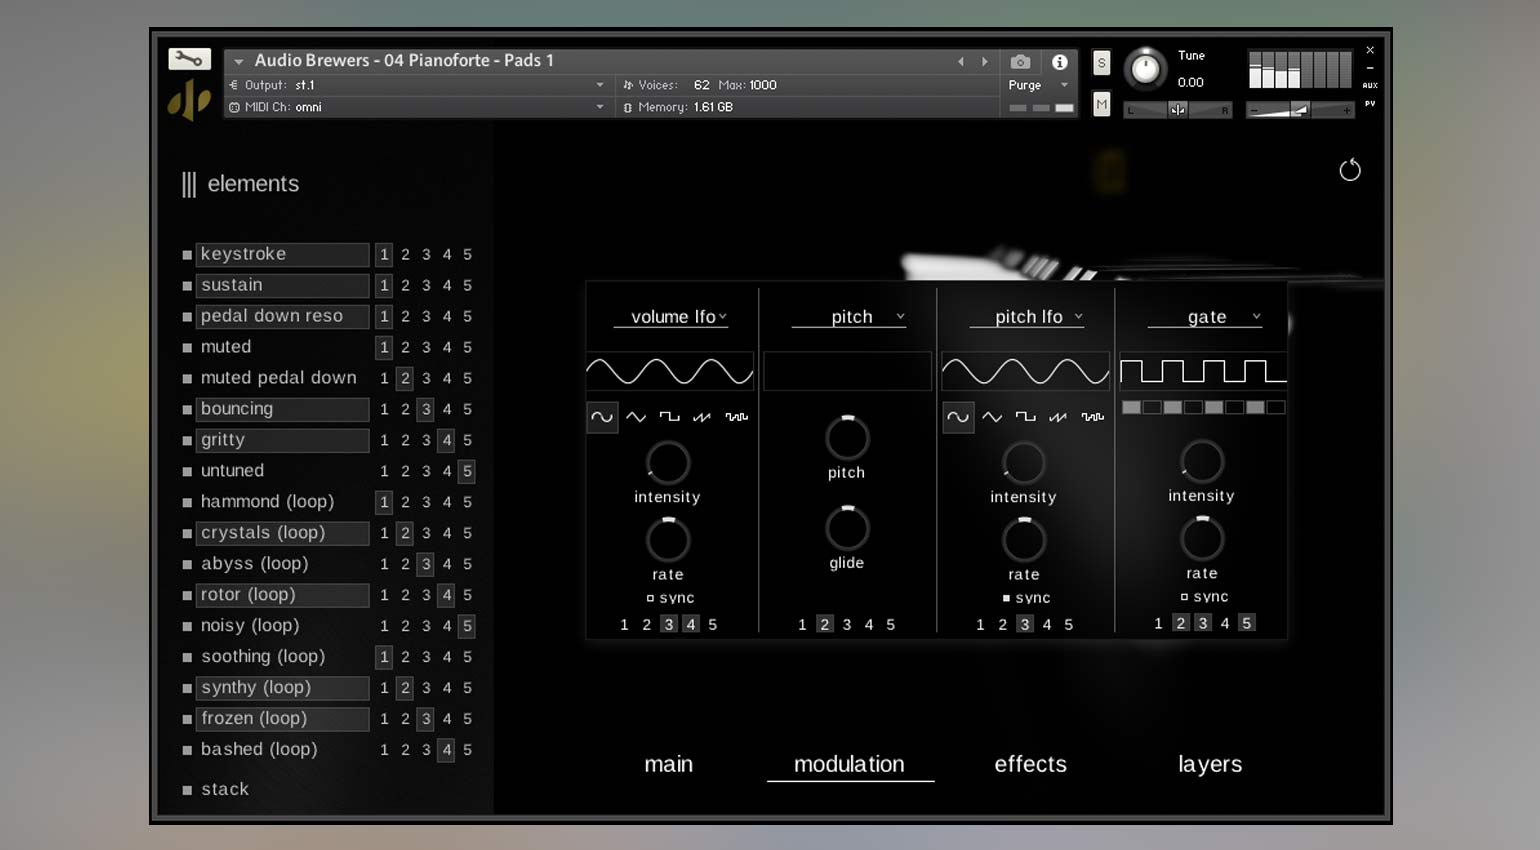Click the circular reset arrow icon
This screenshot has width=1540, height=850.
pos(1350,170)
